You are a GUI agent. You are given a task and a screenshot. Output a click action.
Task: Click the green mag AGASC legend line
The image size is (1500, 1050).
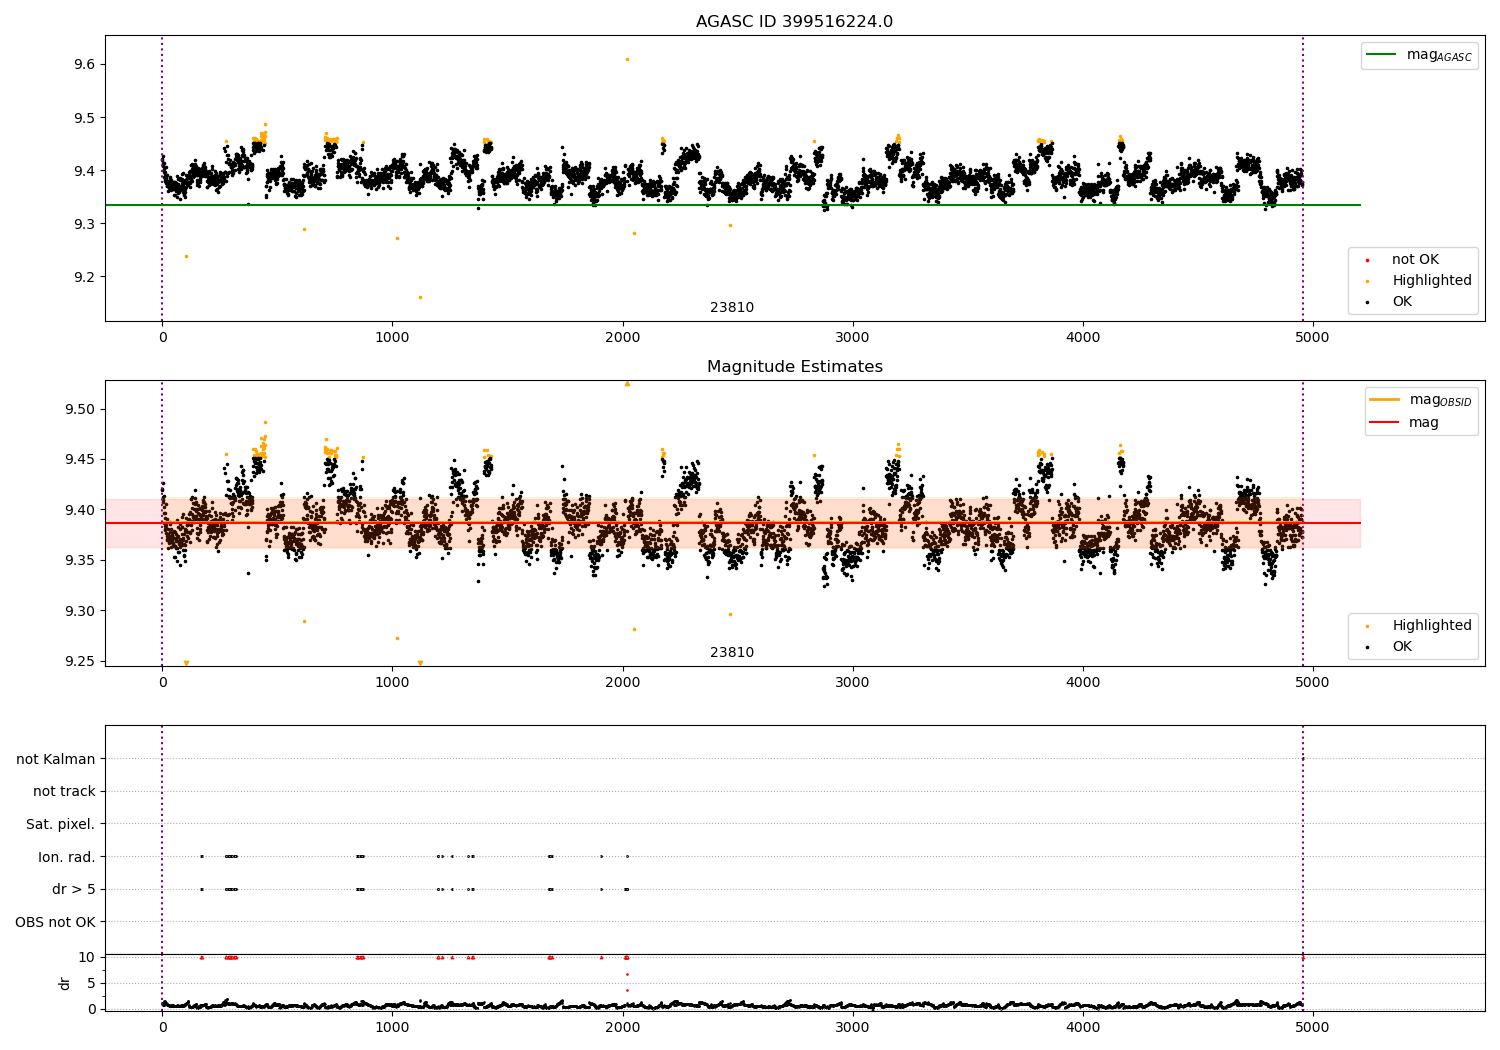pyautogui.click(x=1382, y=55)
